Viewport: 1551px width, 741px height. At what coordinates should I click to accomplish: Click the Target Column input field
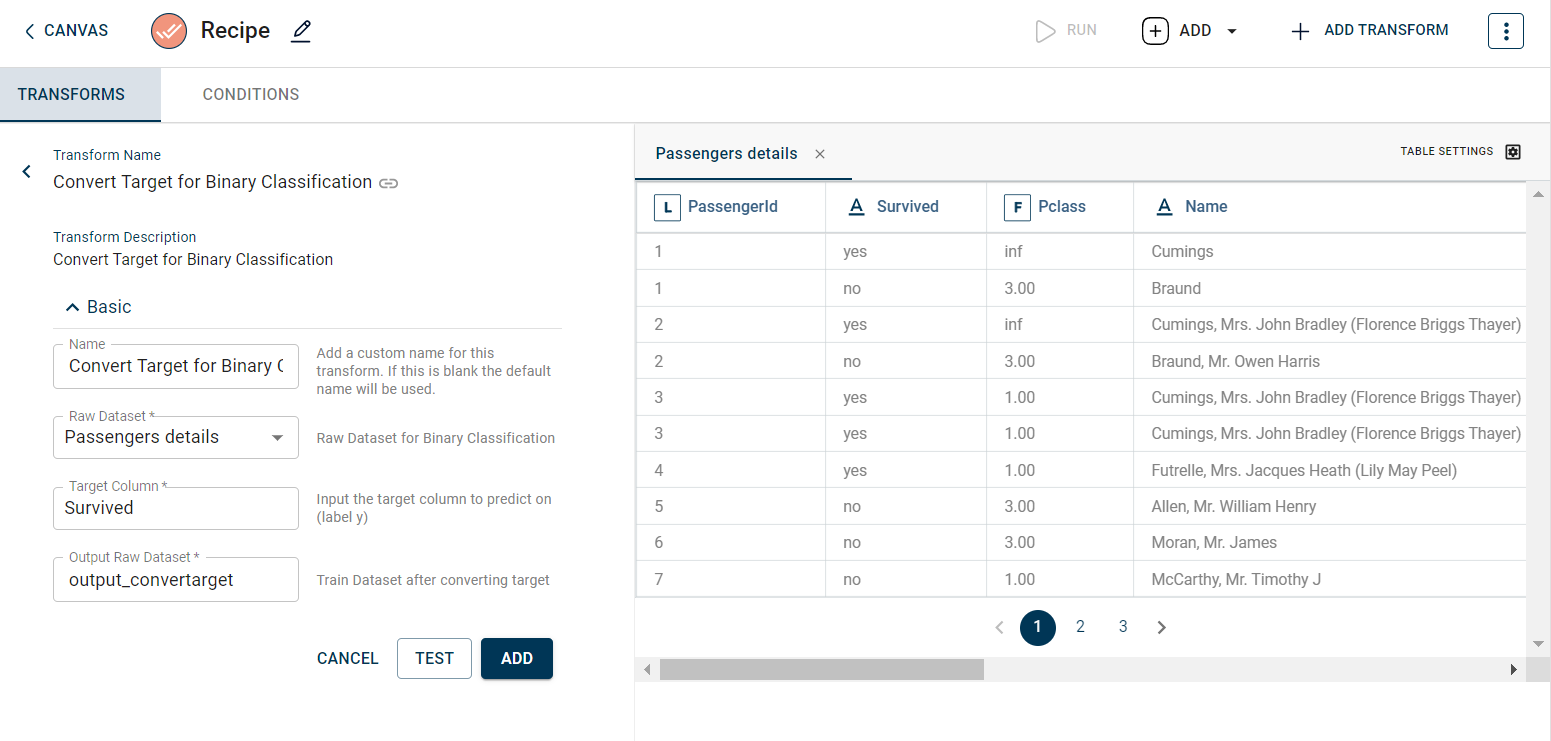point(175,508)
